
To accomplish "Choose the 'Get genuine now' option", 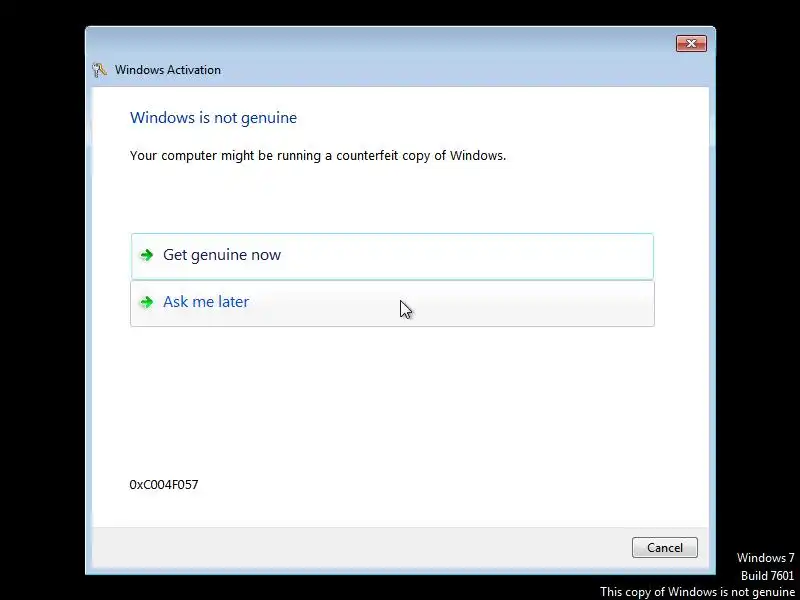I will pos(392,256).
